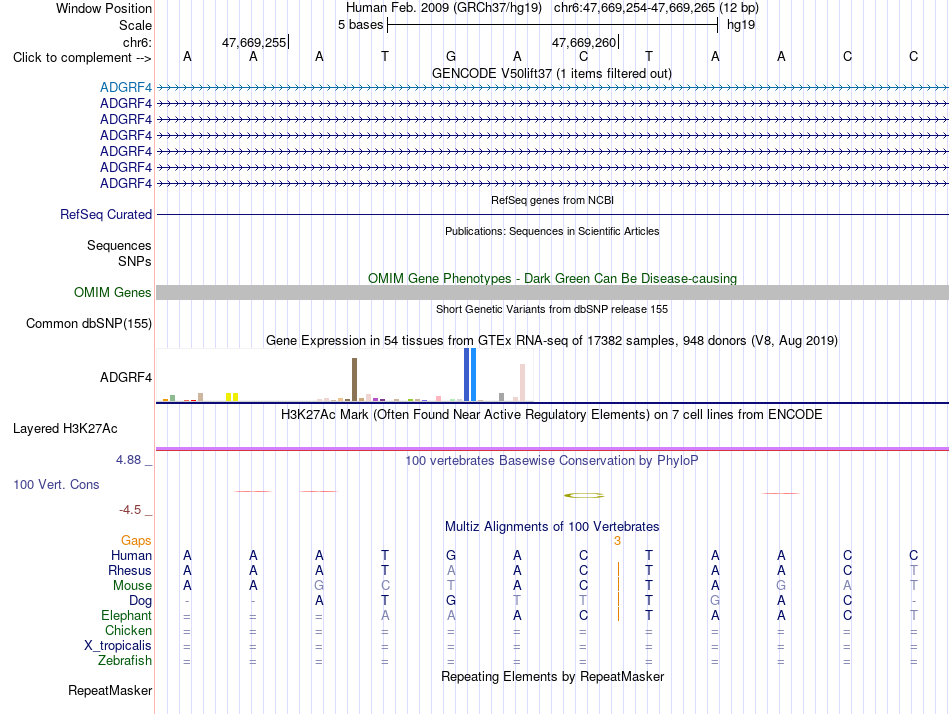The image size is (950, 714).
Task: Click the yellow-green PhyloP conservation mark
Action: coord(584,495)
